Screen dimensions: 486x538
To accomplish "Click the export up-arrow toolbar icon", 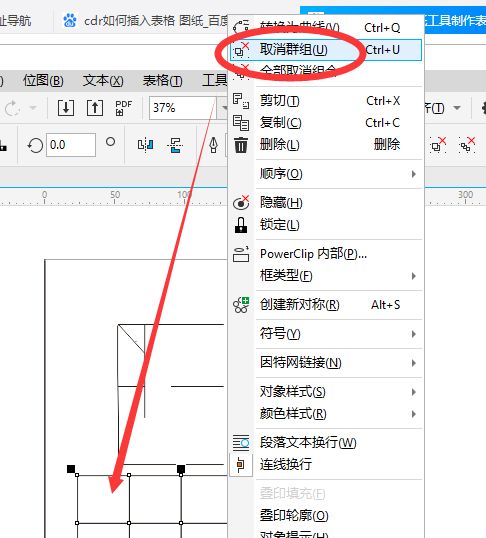I will click(x=94, y=108).
